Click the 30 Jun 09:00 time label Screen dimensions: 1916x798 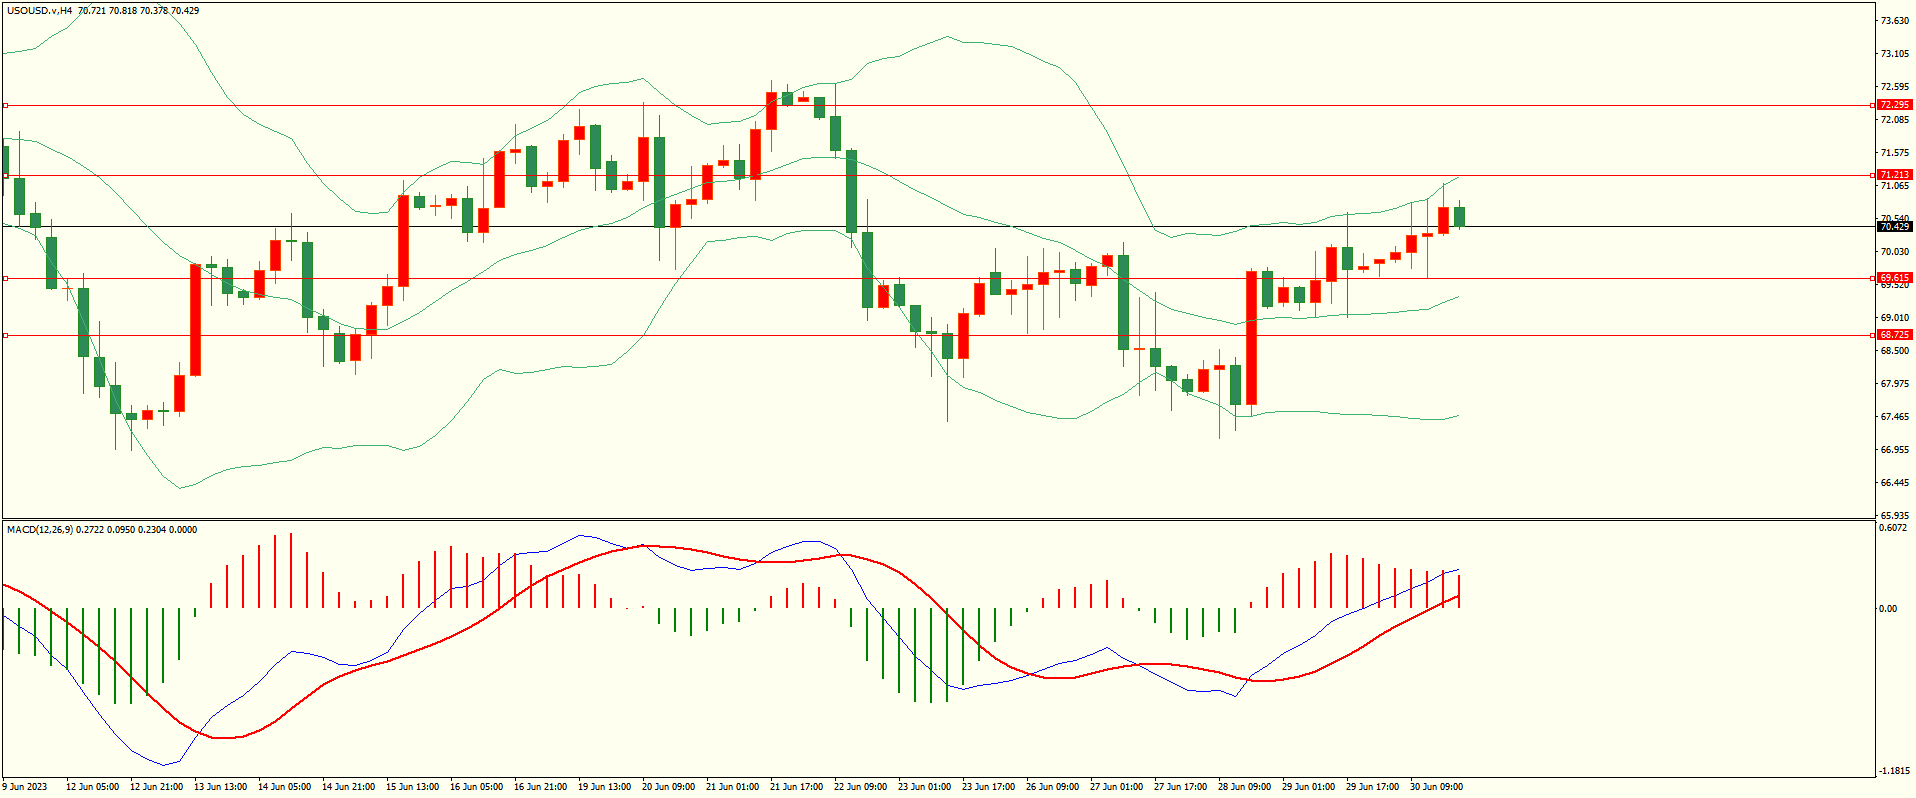coord(1436,787)
